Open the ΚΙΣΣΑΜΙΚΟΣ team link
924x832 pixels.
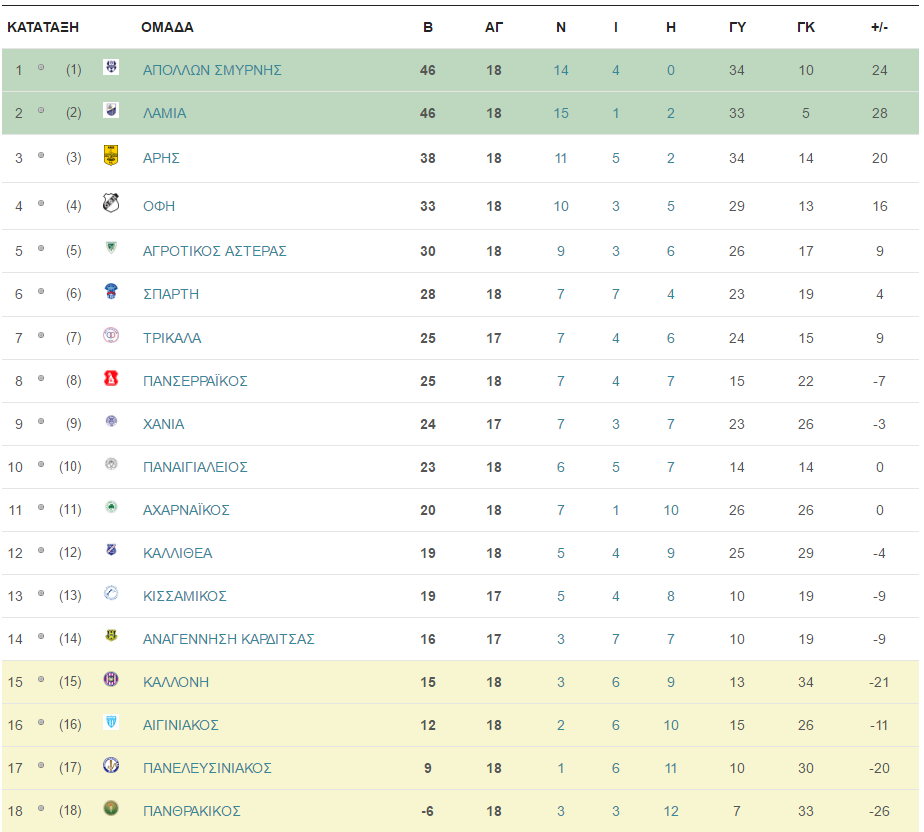pyautogui.click(x=184, y=596)
